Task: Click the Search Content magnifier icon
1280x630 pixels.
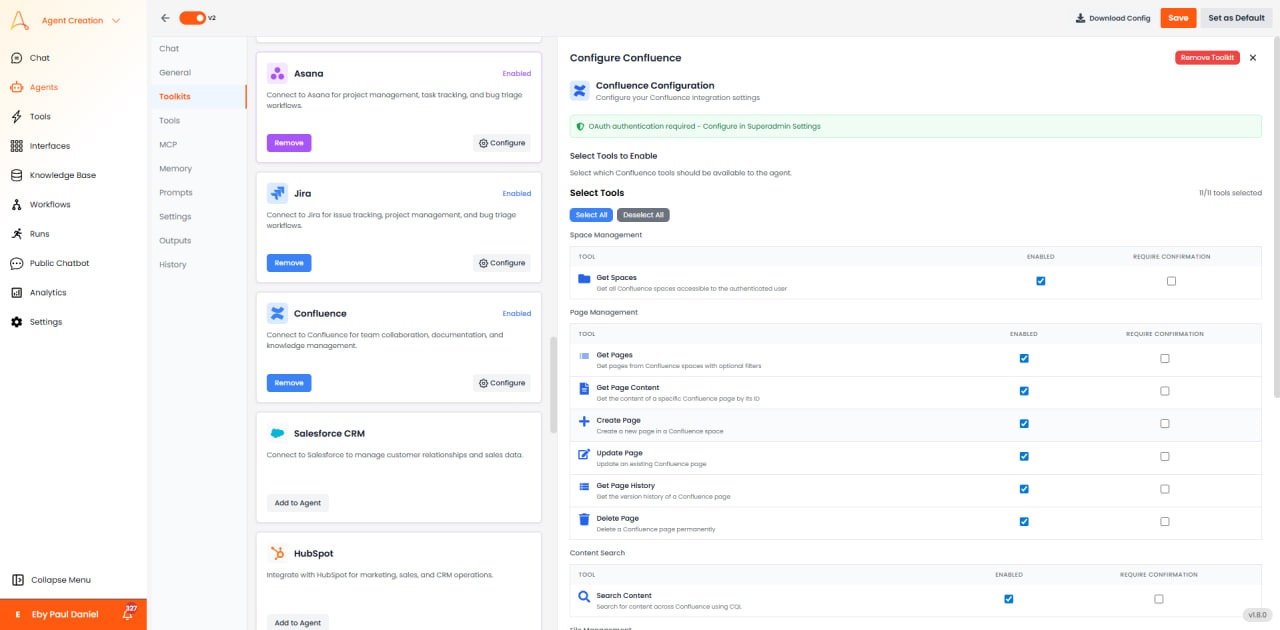Action: click(x=583, y=595)
